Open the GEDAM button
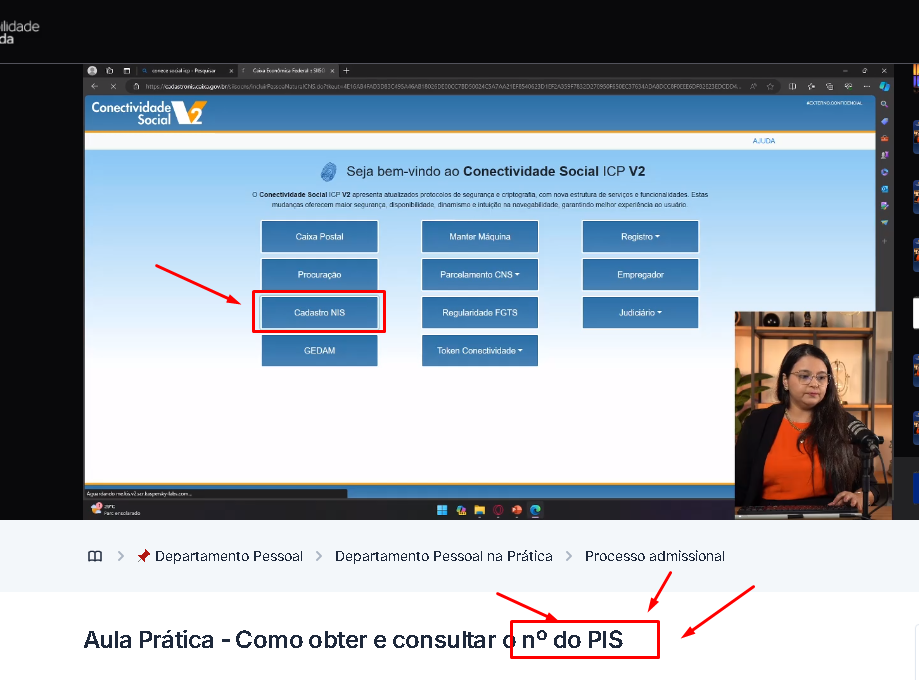919x680 pixels. coord(319,351)
